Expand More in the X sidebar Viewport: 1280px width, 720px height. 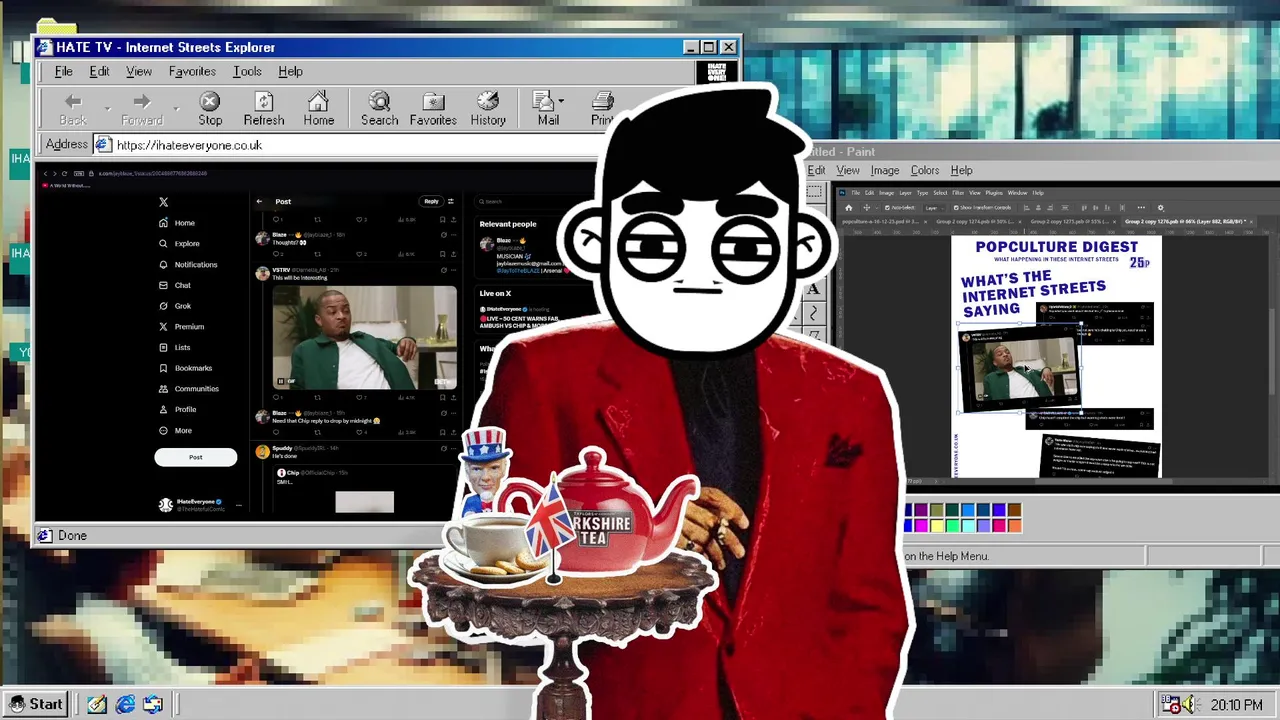pos(175,430)
